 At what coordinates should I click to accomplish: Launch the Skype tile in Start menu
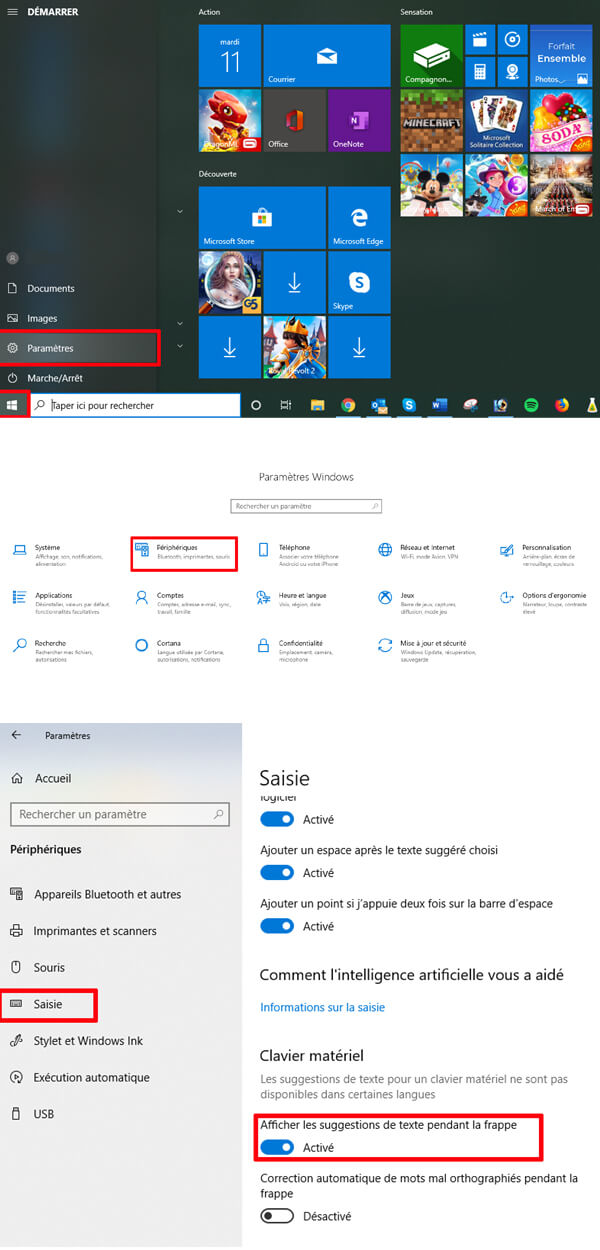pyautogui.click(x=359, y=282)
